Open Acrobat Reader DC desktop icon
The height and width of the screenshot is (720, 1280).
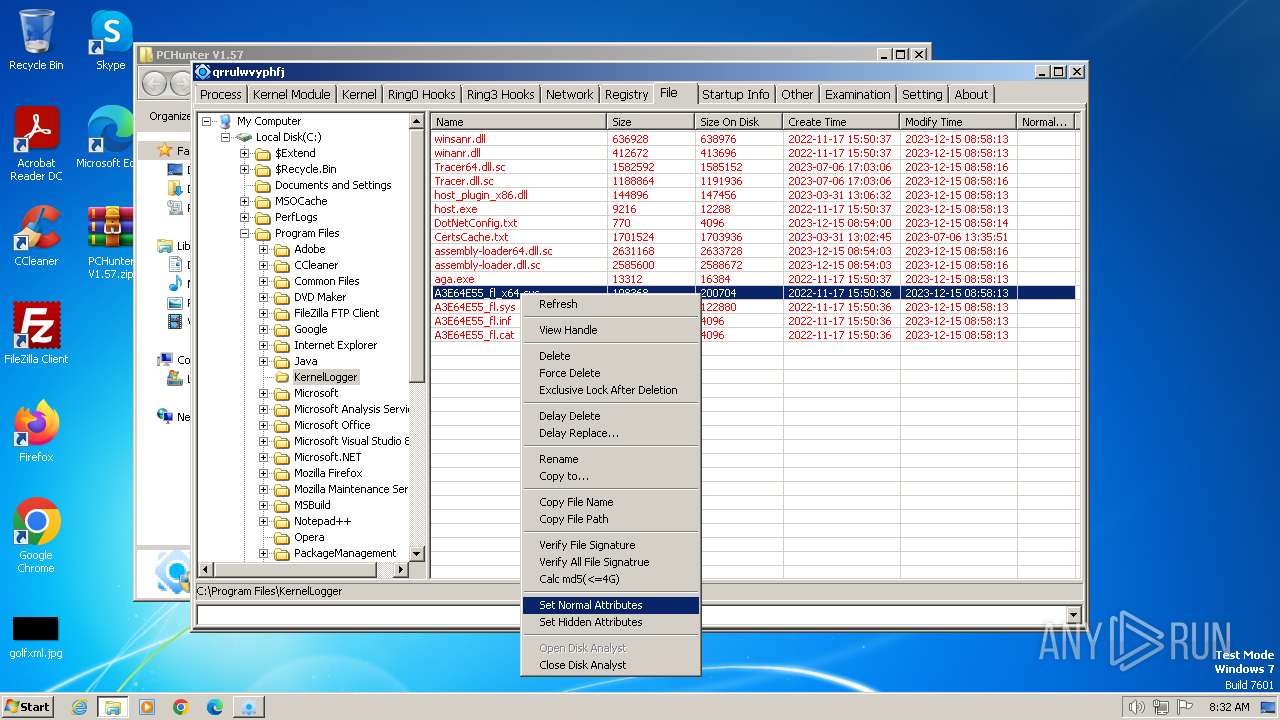(x=36, y=145)
